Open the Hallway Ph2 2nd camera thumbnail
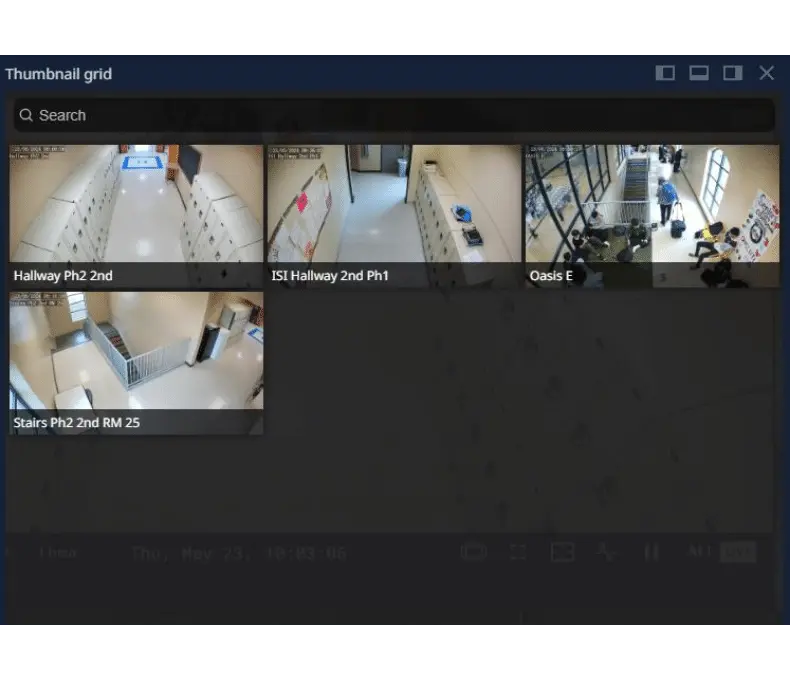This screenshot has height=680, width=790. pyautogui.click(x=136, y=216)
